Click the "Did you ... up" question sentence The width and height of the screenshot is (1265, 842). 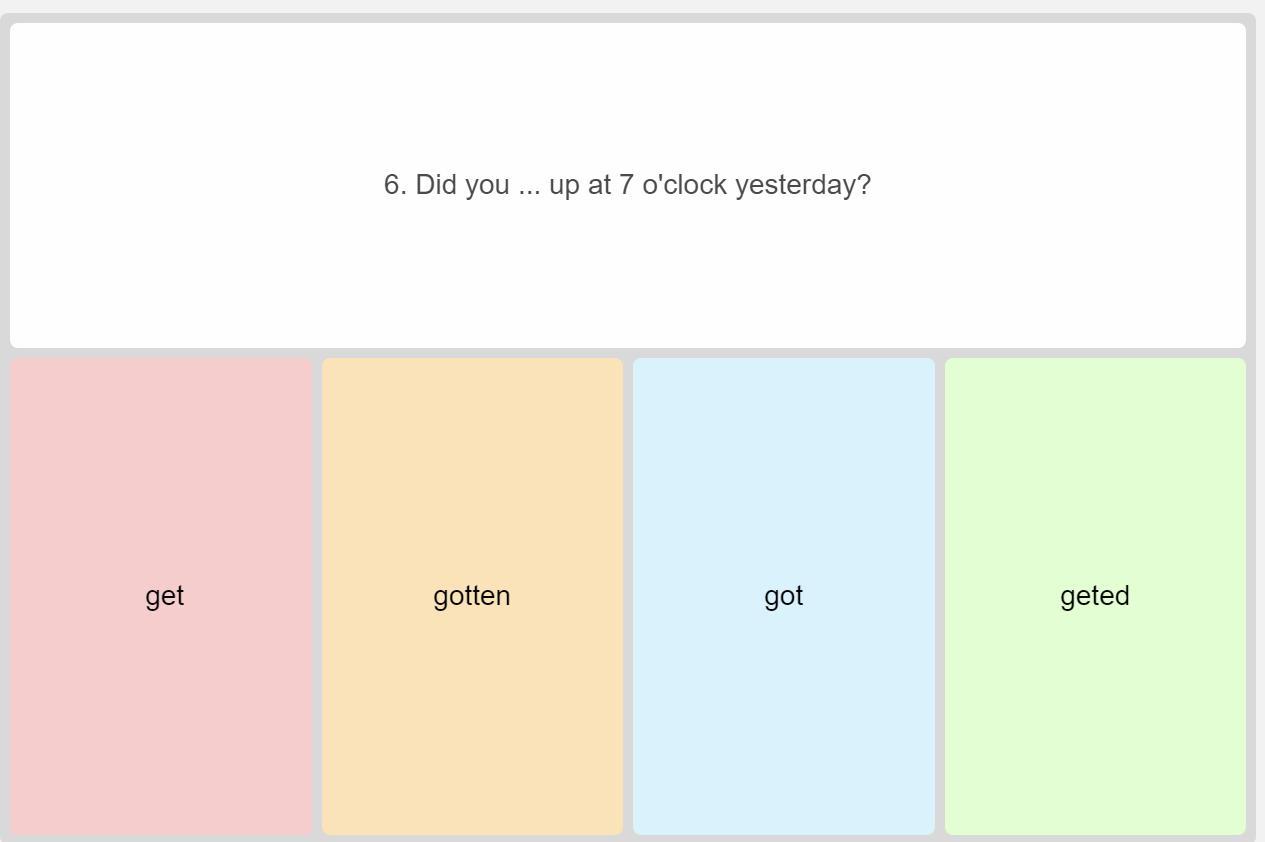(627, 185)
